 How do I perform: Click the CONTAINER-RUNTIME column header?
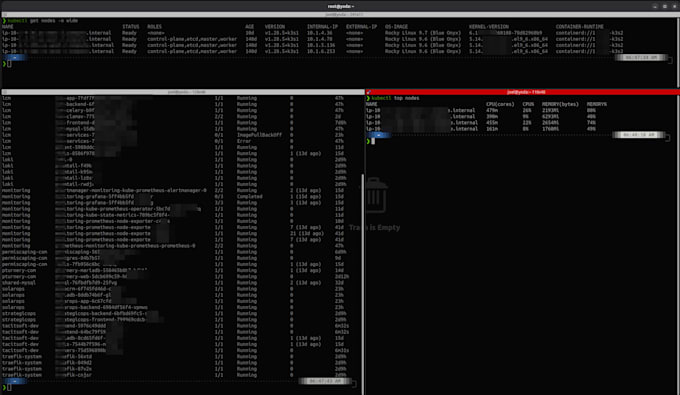point(579,27)
